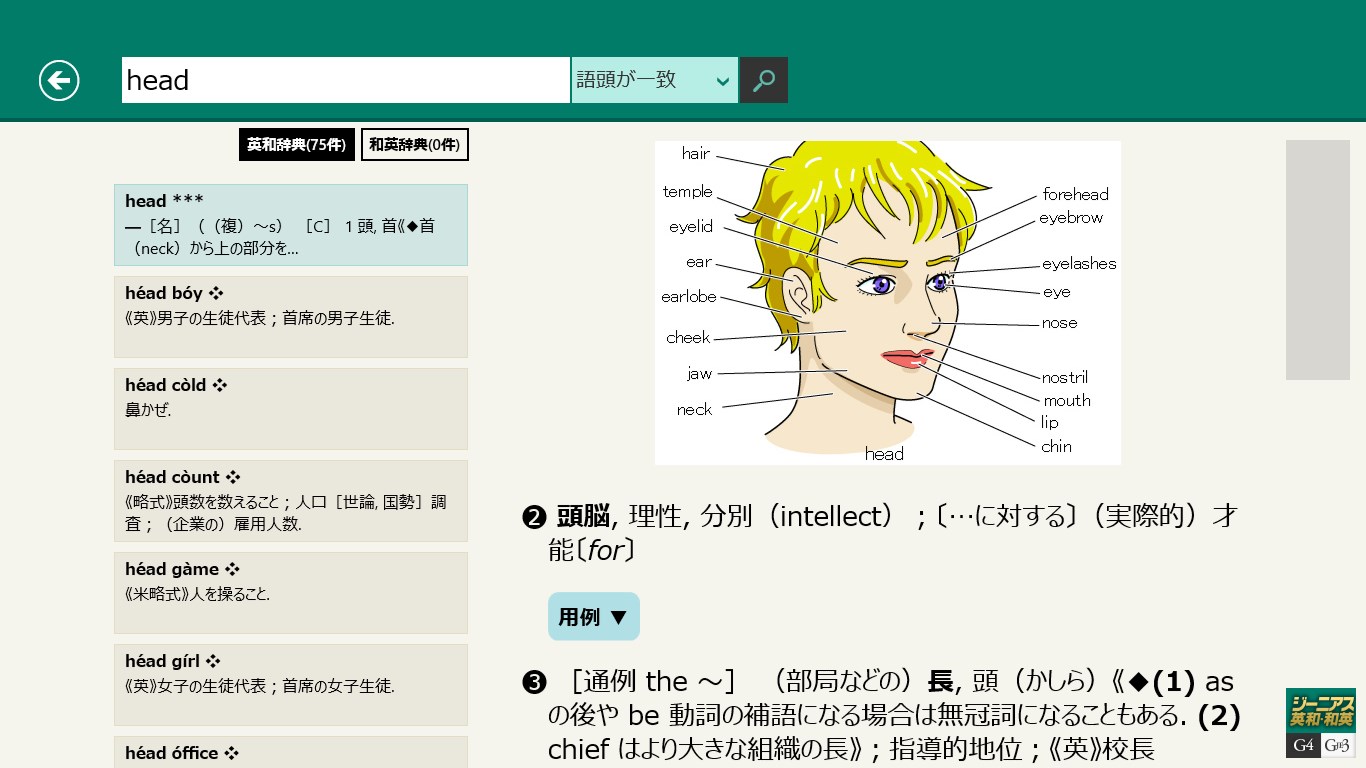
Task: Open the 'héad gàme' result entry
Action: tap(291, 593)
